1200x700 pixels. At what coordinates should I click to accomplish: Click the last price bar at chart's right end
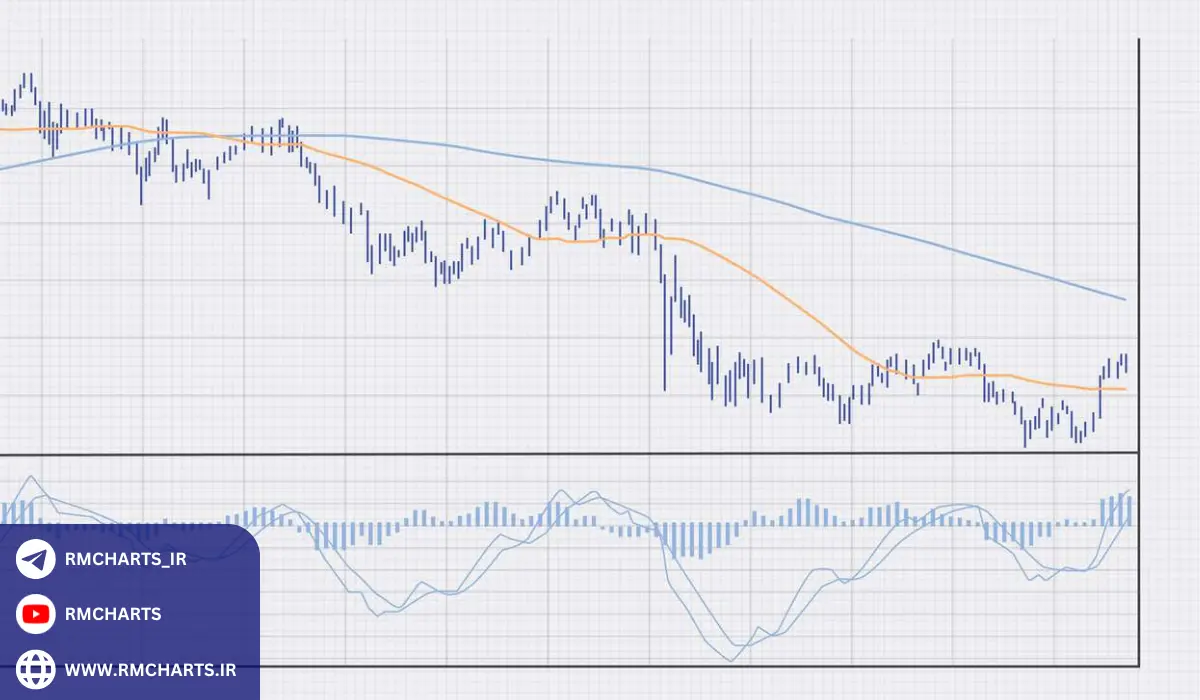point(1125,363)
